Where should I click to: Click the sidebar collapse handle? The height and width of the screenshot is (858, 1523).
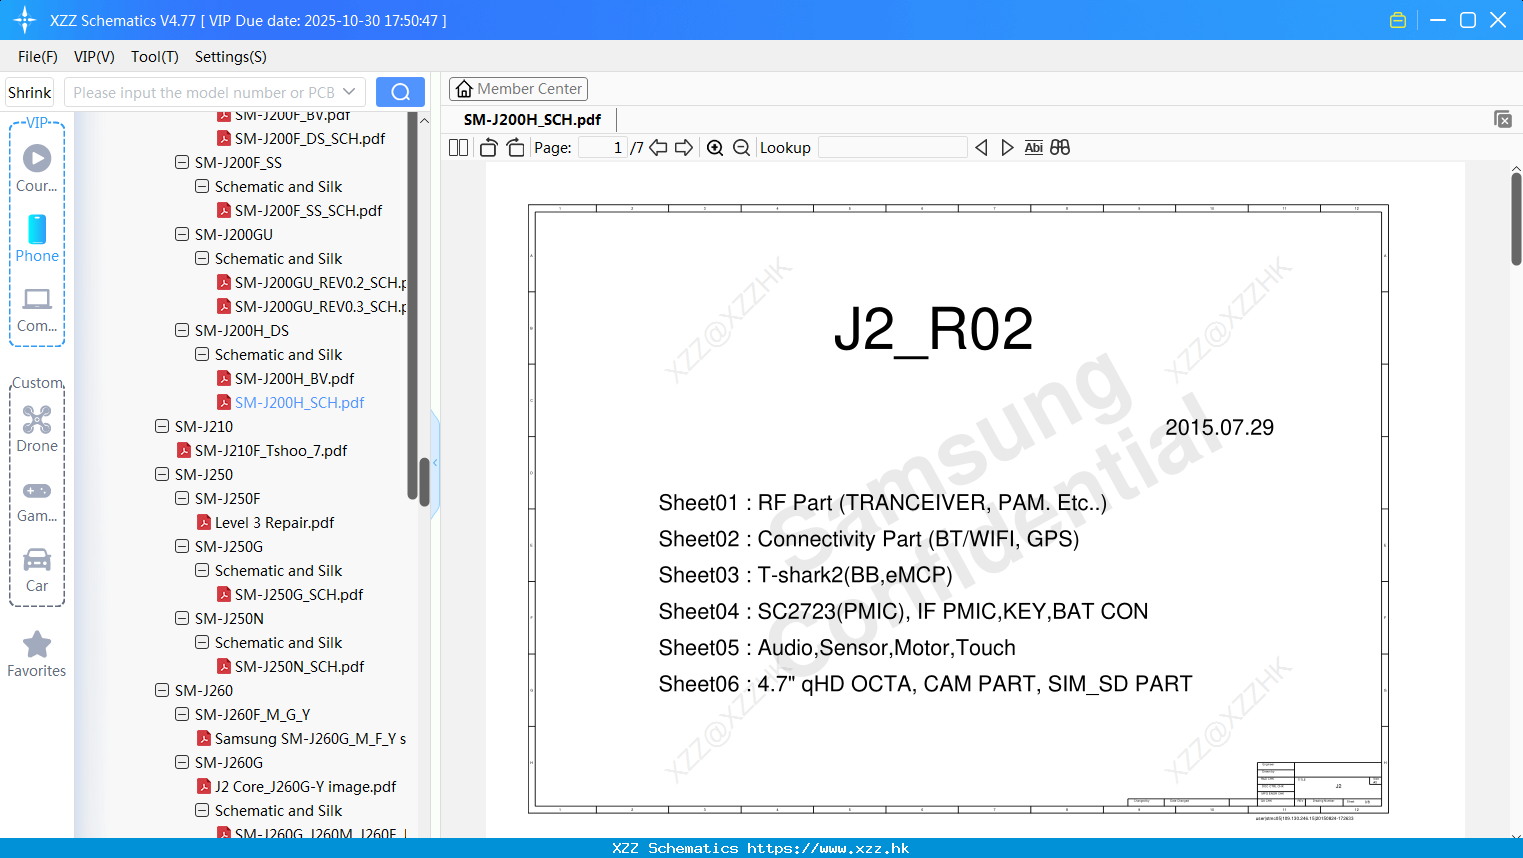435,463
